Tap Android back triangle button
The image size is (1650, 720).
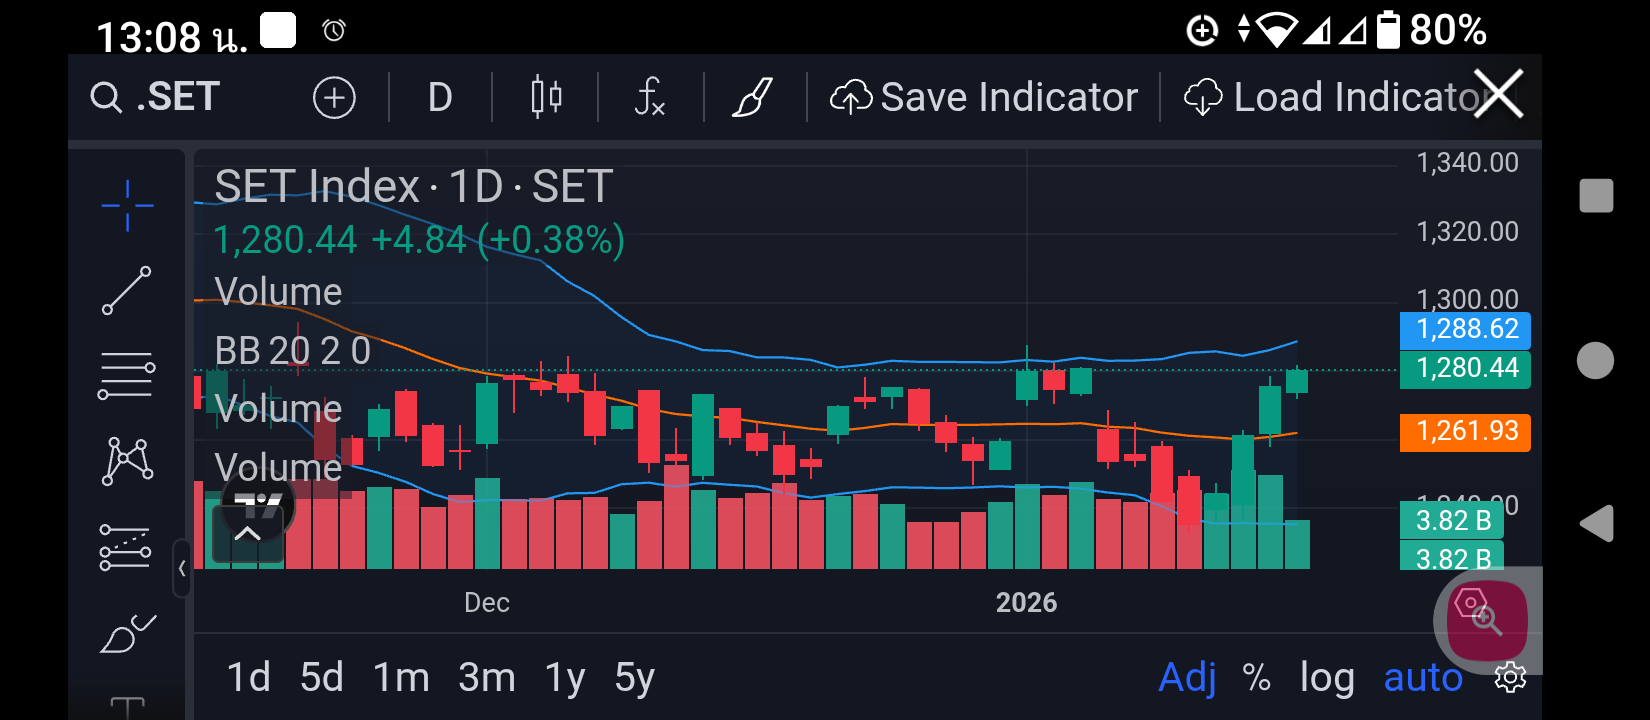click(x=1596, y=524)
